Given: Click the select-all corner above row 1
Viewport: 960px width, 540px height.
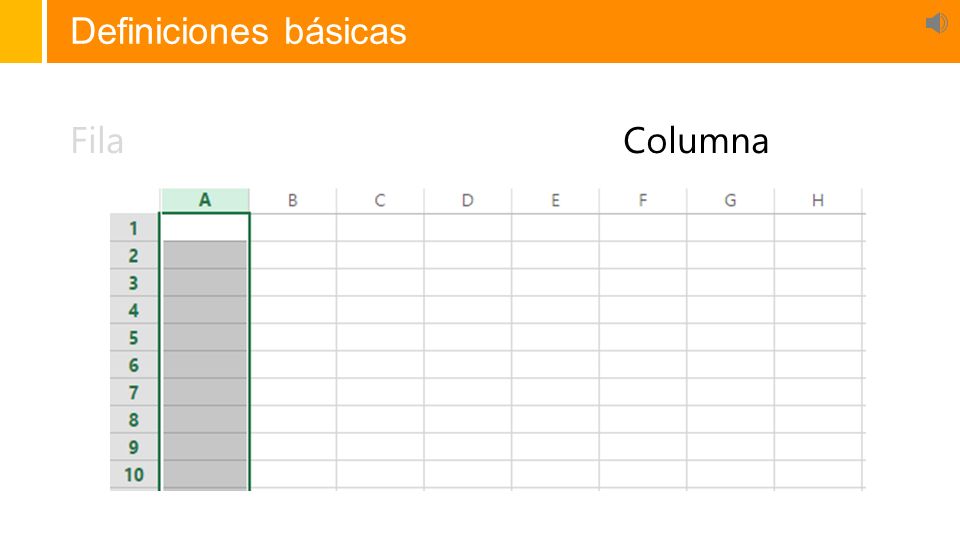Looking at the screenshot, I should (x=135, y=201).
